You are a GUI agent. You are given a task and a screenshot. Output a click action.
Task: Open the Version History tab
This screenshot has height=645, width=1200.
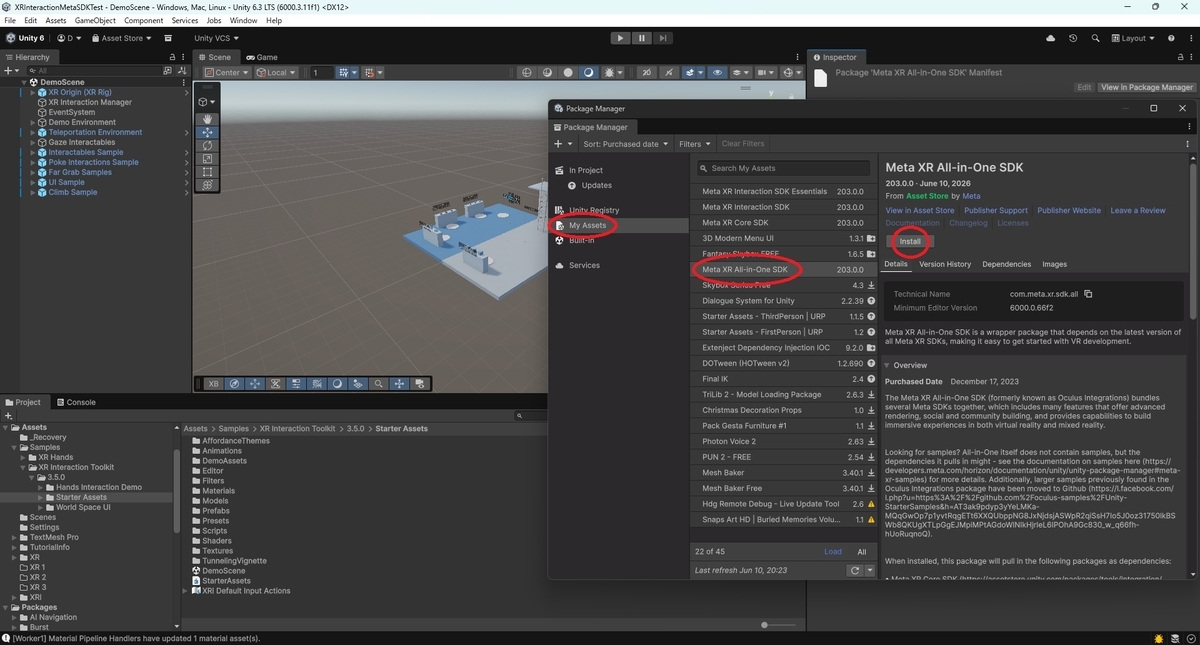click(945, 264)
